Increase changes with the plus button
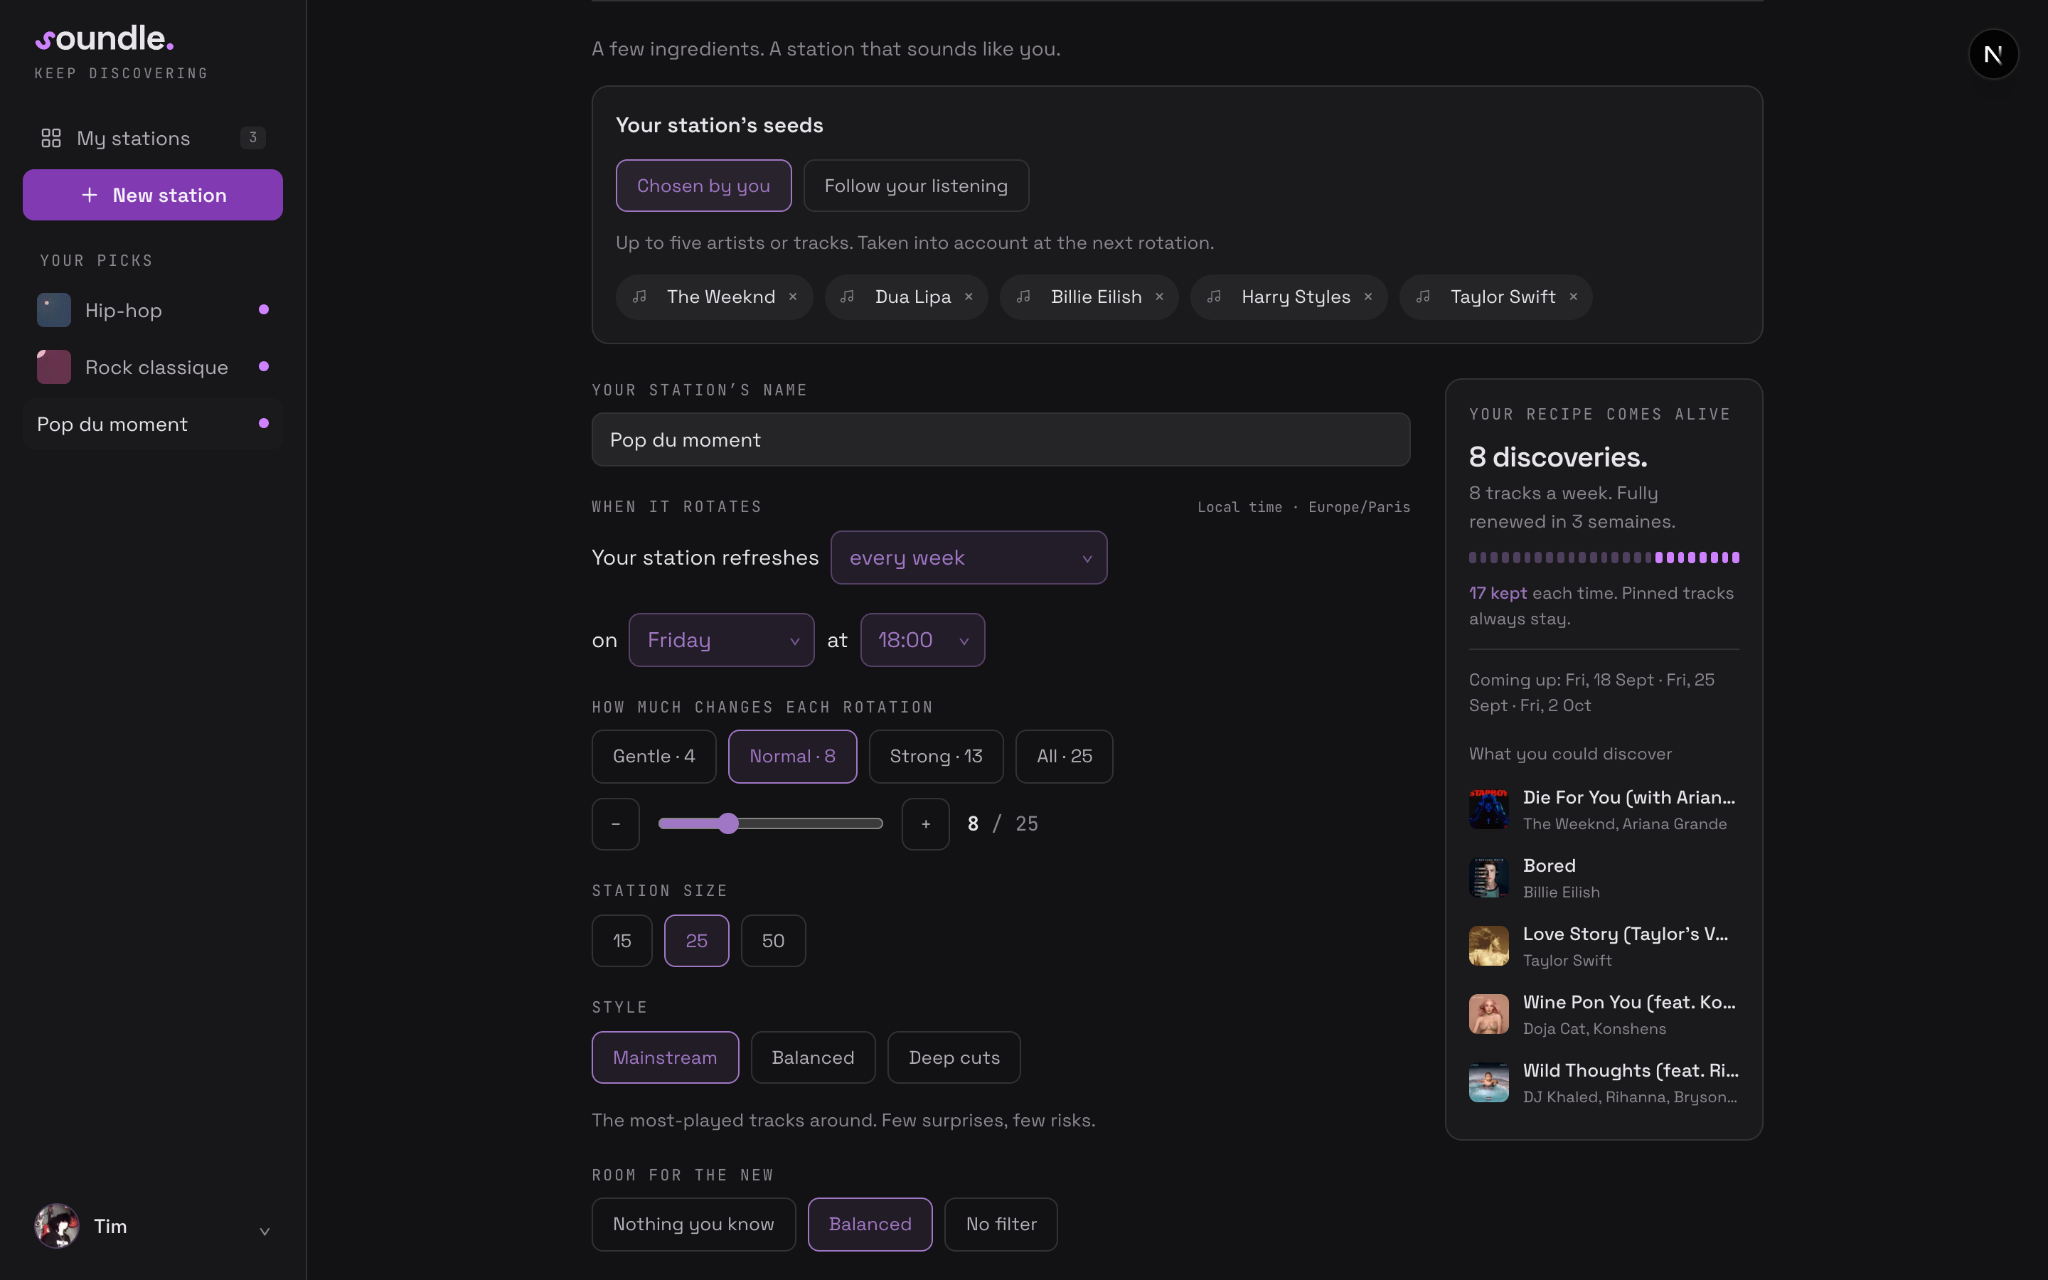 (926, 824)
